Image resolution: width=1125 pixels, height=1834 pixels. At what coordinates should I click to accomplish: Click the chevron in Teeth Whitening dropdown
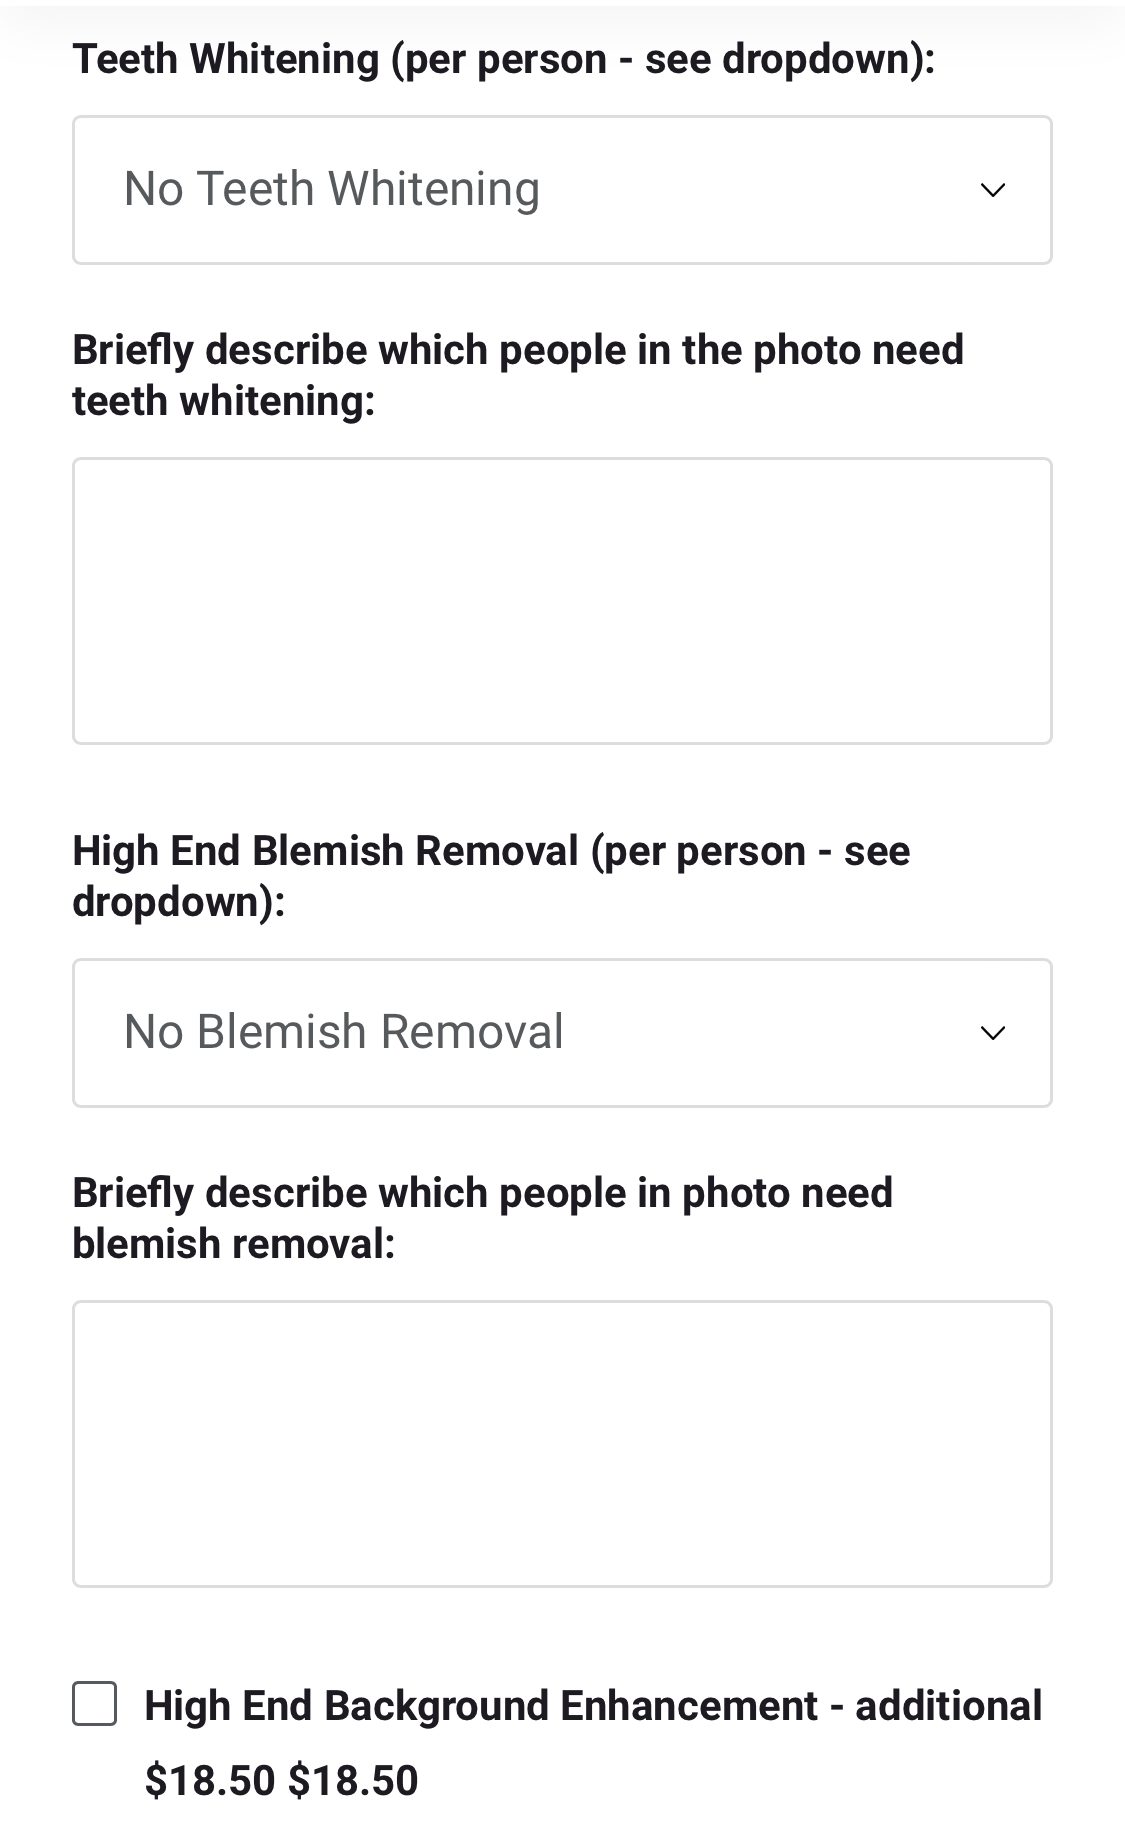[x=992, y=190]
